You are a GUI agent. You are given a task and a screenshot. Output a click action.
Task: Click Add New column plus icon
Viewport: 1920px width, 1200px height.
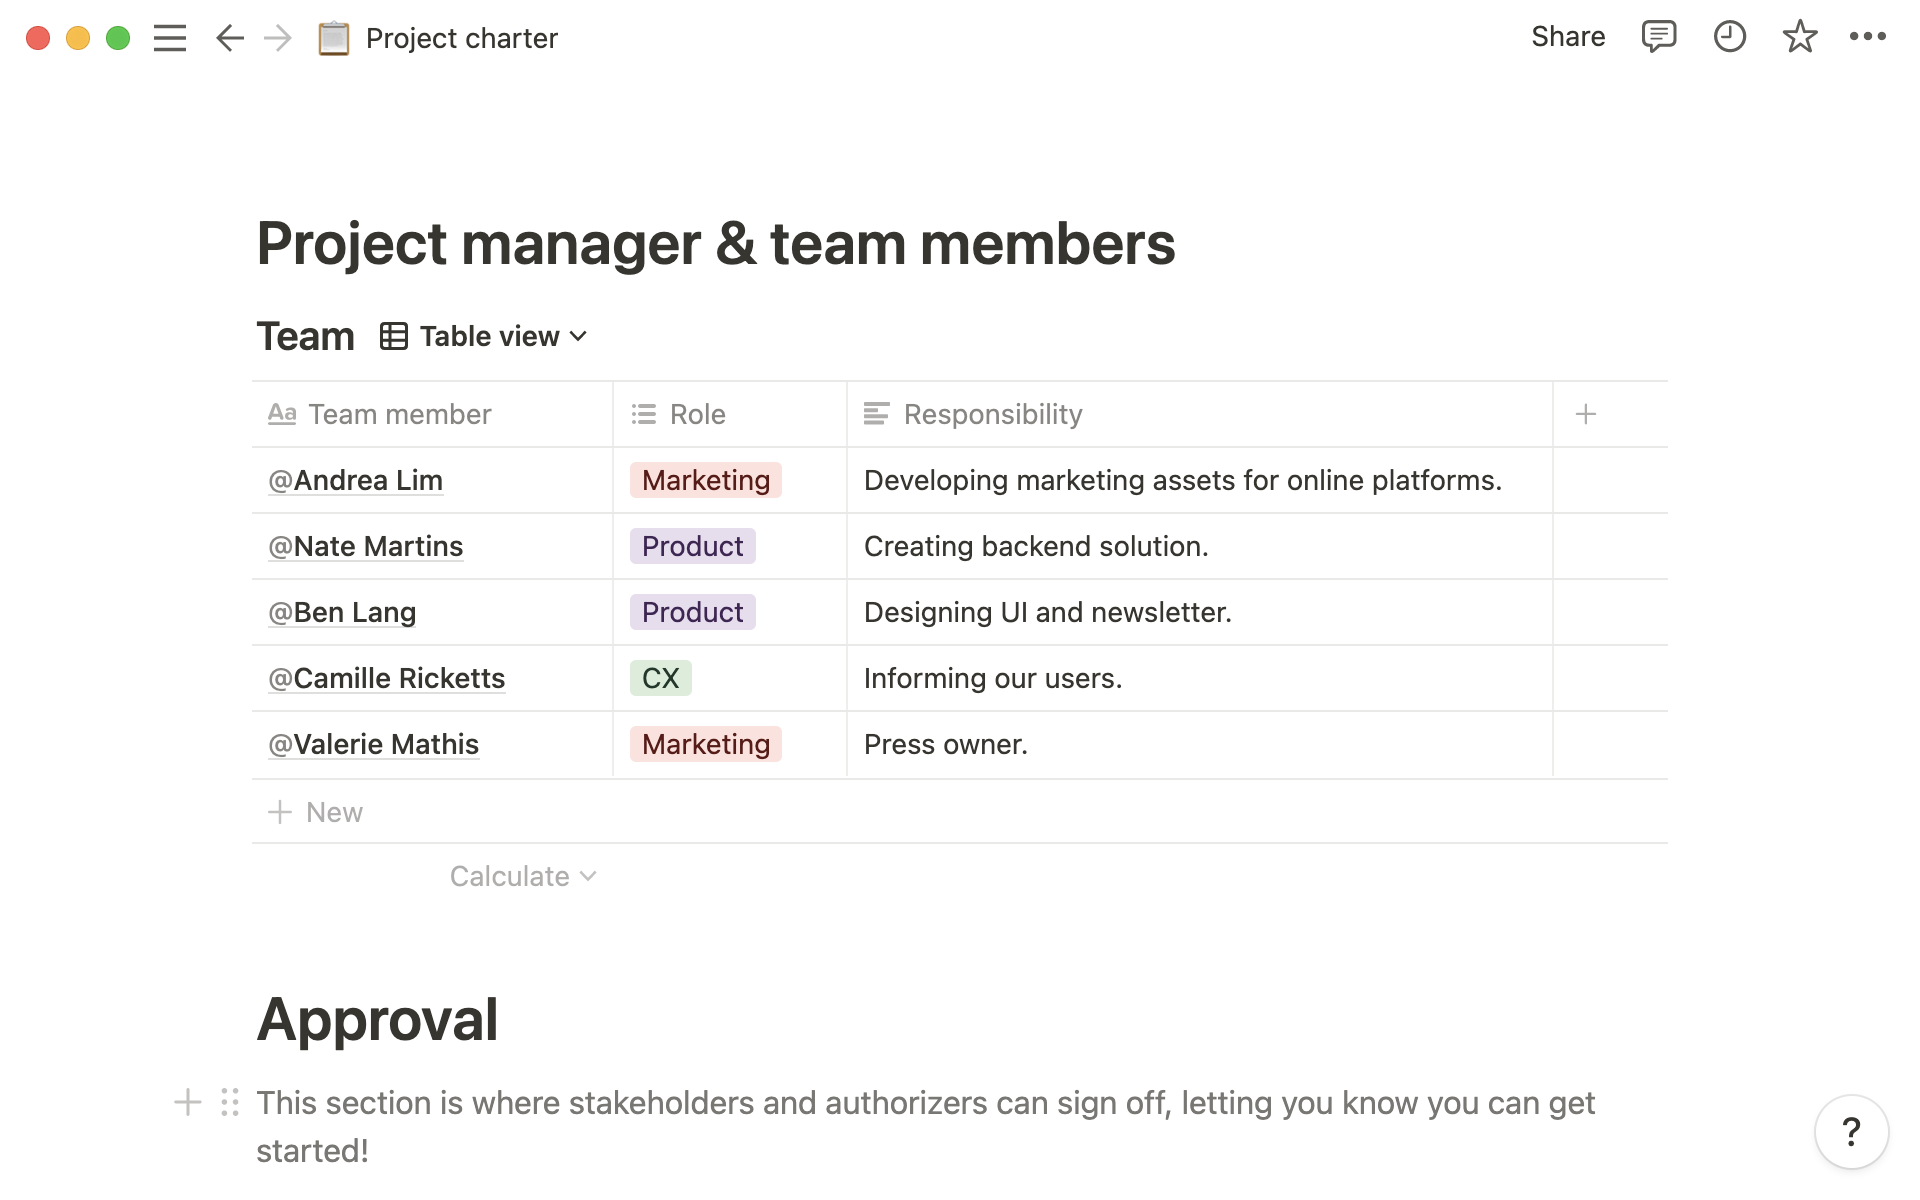[1587, 413]
